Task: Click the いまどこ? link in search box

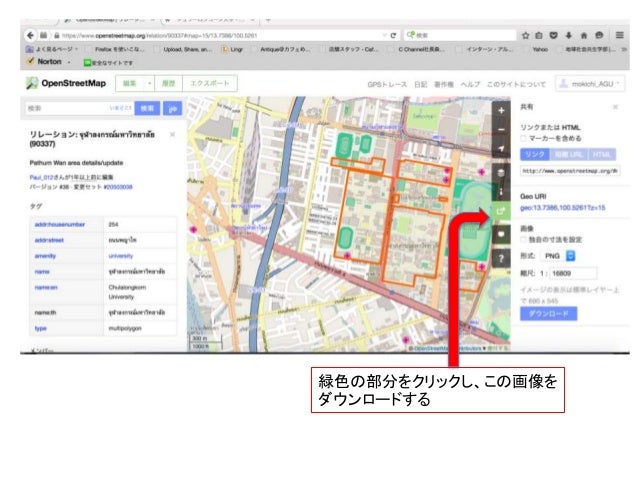Action: (x=120, y=108)
